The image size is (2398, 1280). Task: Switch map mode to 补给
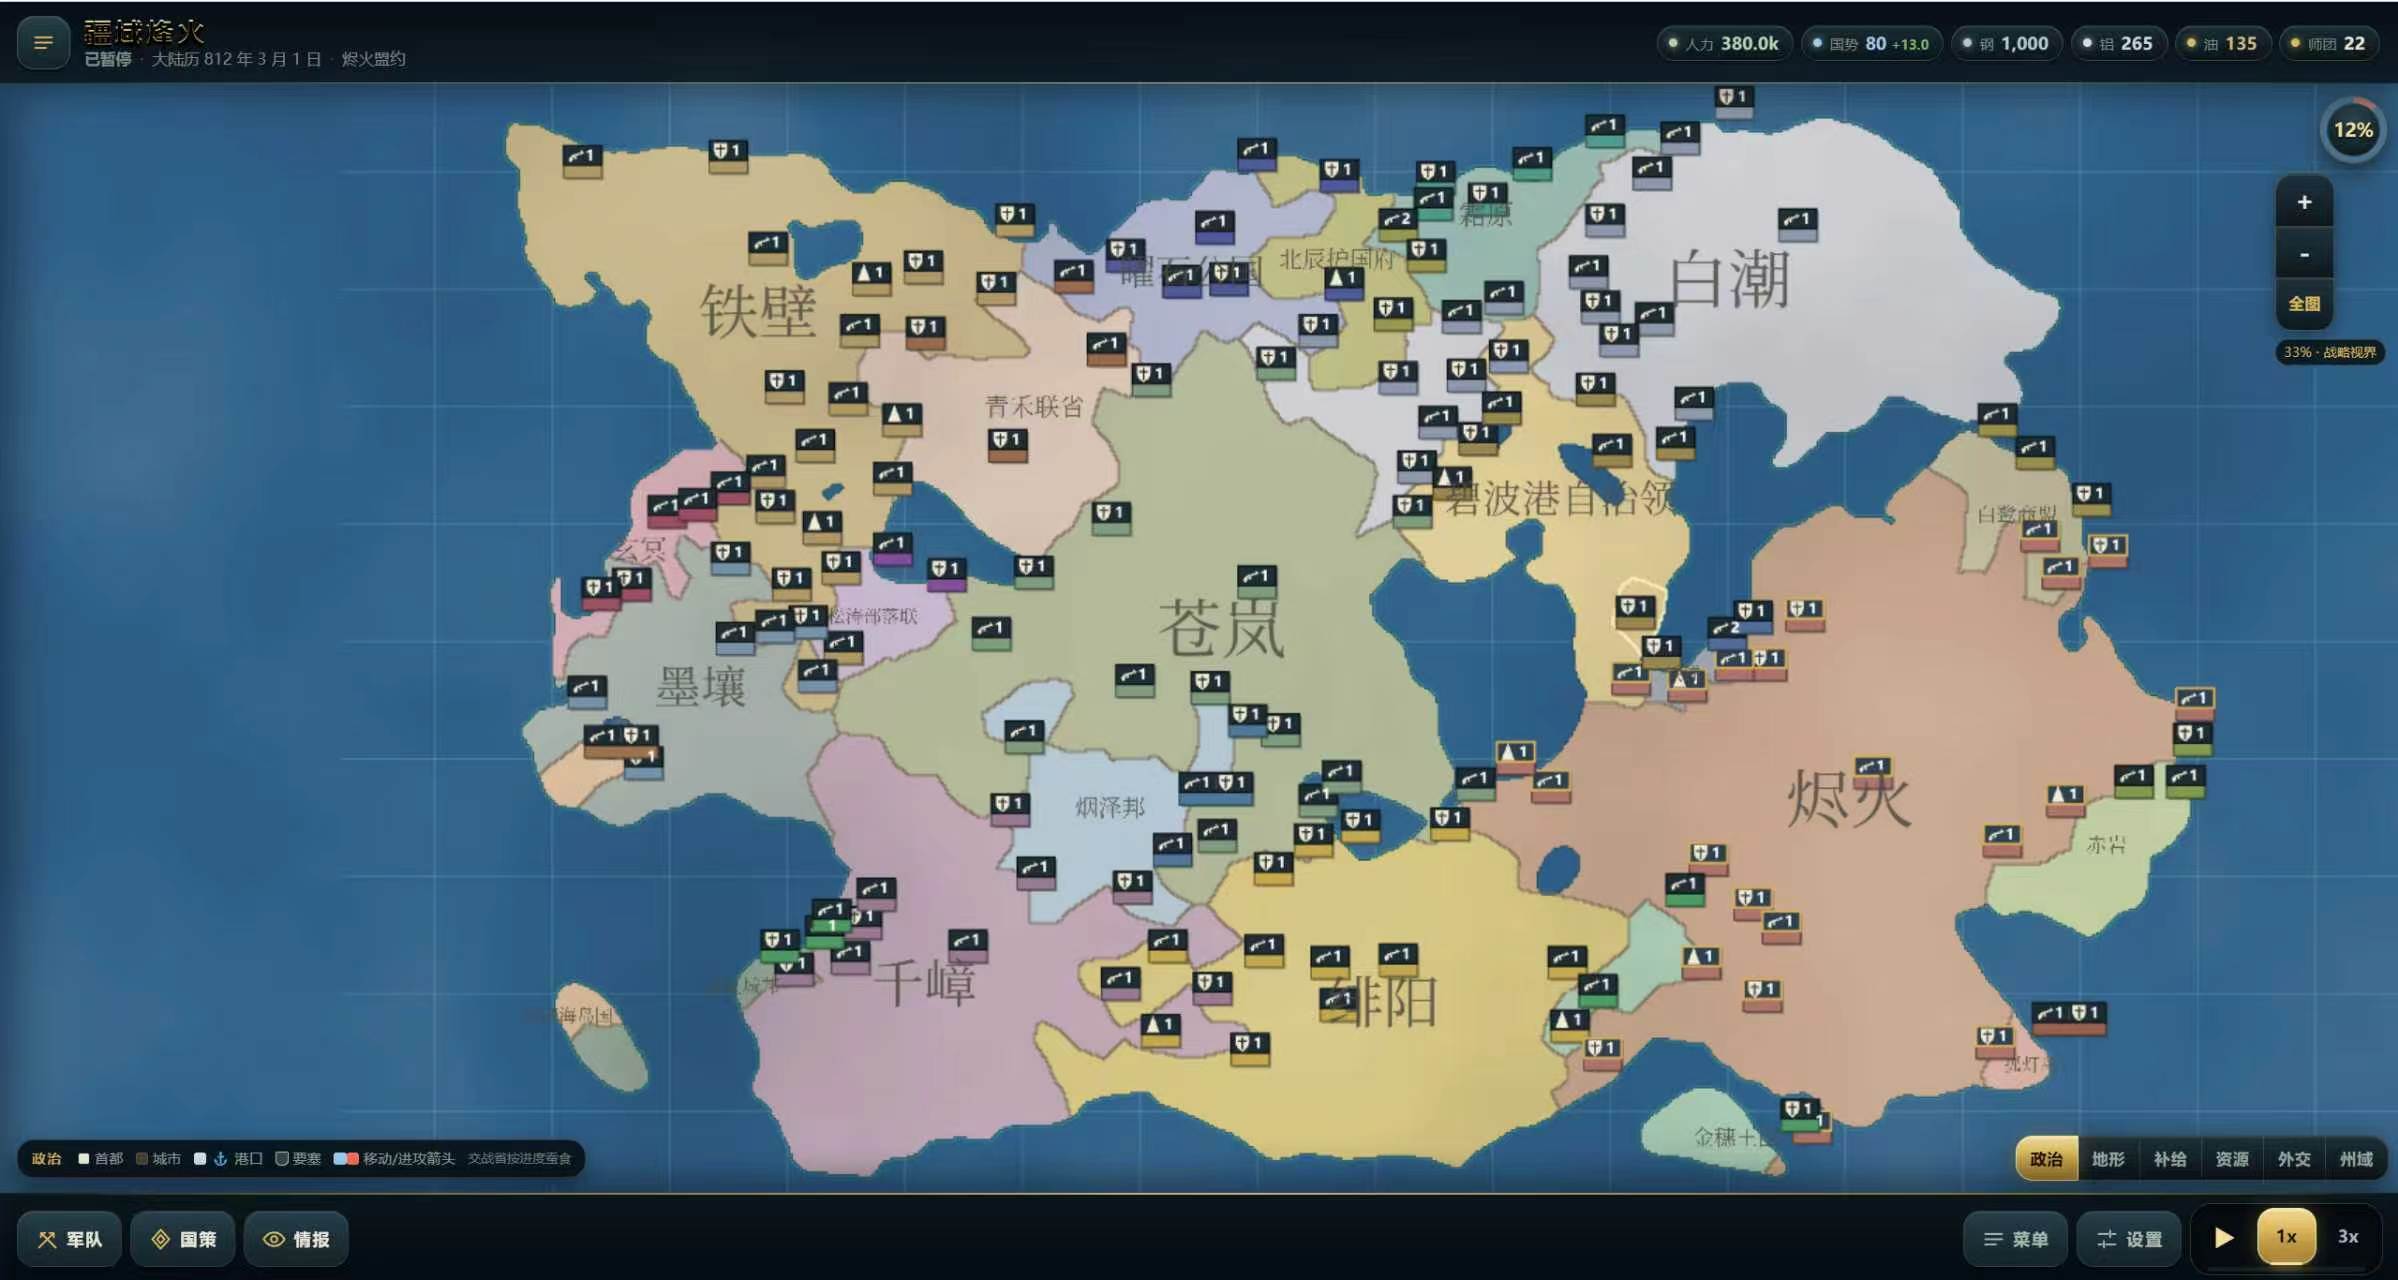(2170, 1158)
